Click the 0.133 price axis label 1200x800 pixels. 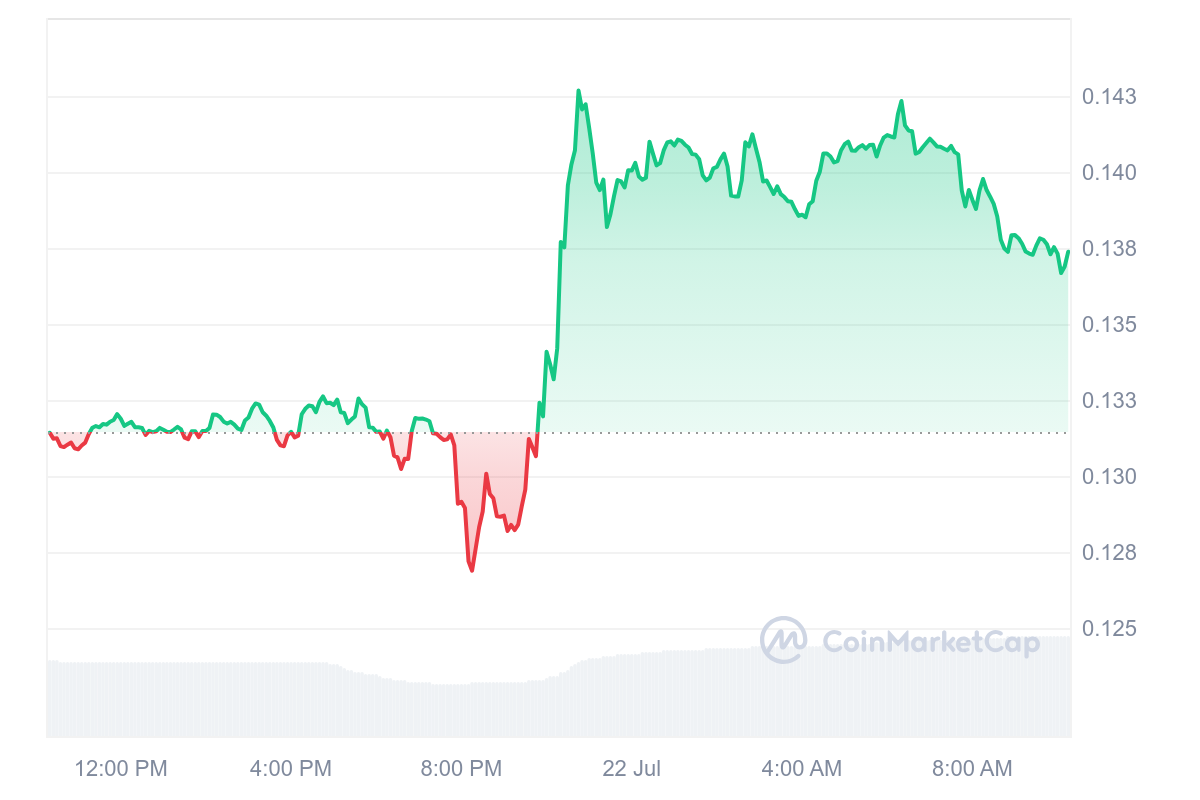point(1109,401)
